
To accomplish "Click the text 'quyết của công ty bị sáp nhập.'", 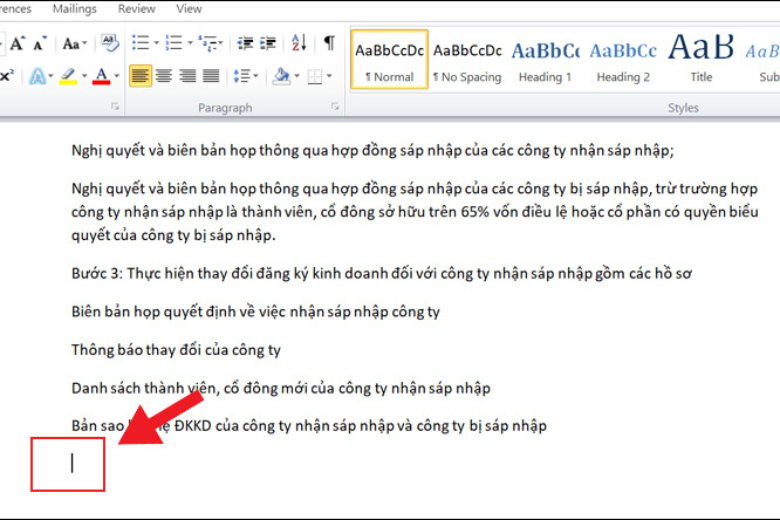I will [x=173, y=235].
